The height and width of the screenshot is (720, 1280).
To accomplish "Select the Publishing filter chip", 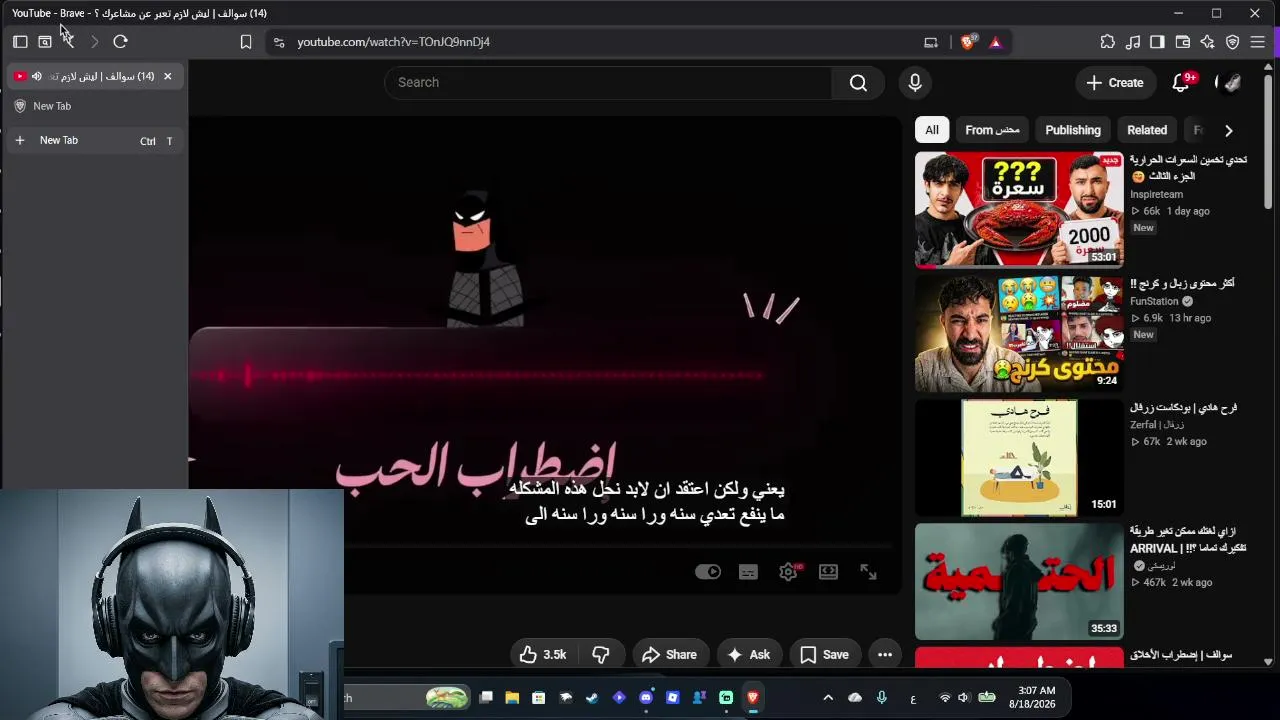I will (x=1073, y=130).
